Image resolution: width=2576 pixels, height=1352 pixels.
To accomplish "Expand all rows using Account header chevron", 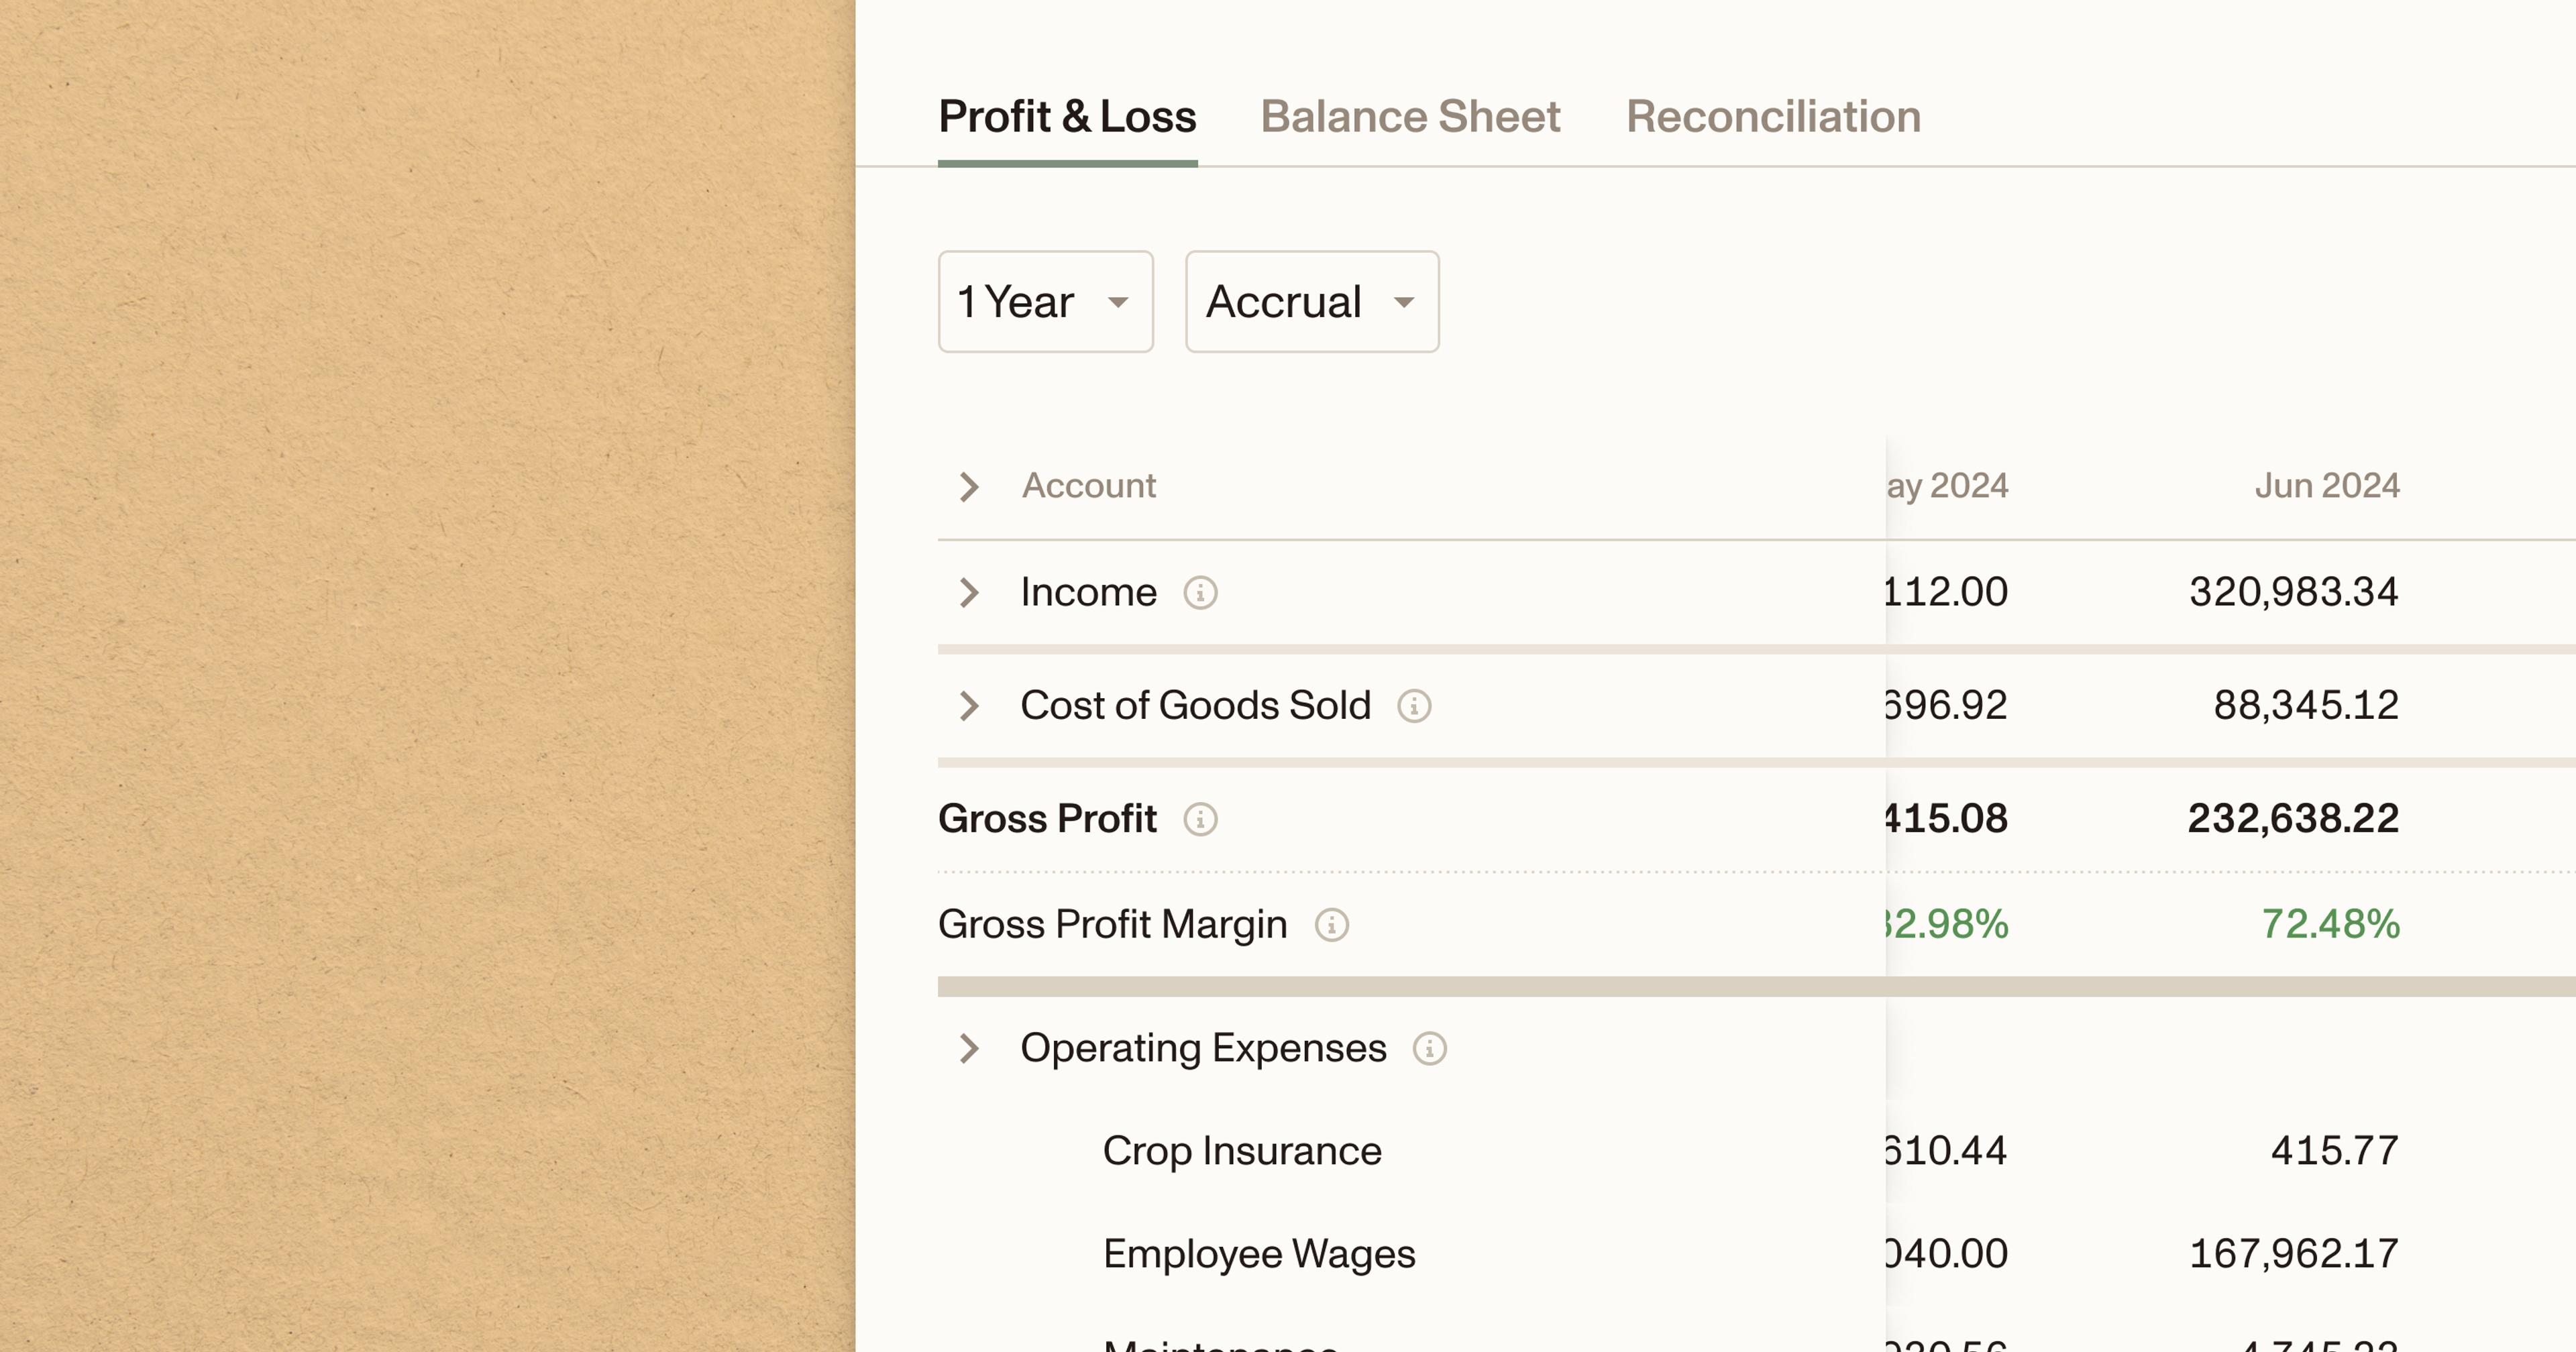I will (968, 487).
